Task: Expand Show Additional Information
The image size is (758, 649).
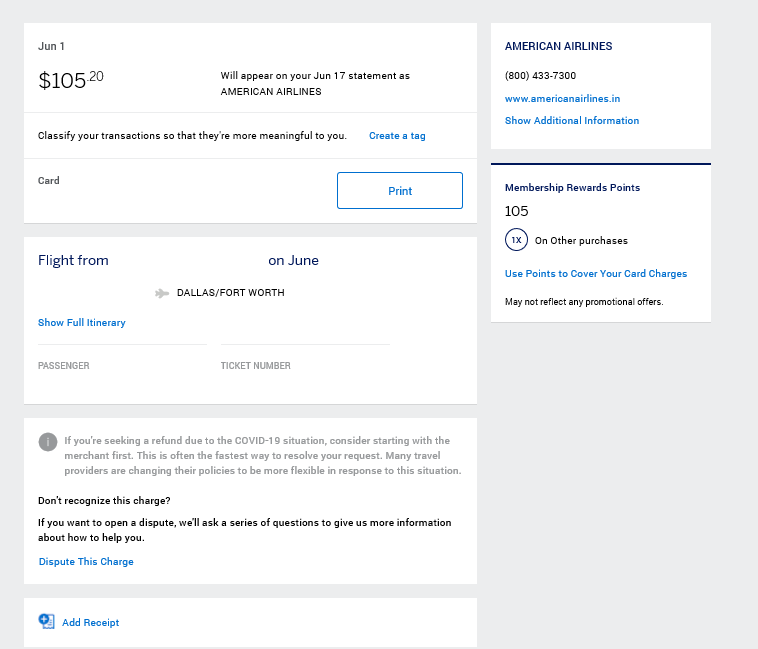Action: pos(572,120)
